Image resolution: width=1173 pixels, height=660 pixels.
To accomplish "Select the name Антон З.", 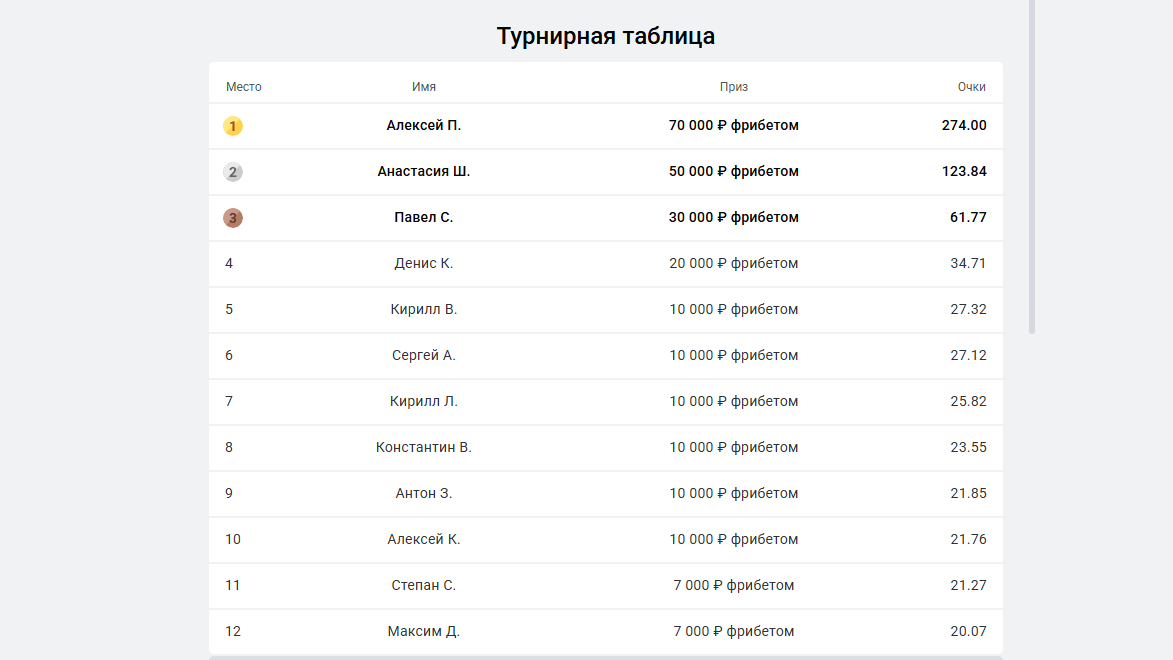I will pyautogui.click(x=423, y=494).
